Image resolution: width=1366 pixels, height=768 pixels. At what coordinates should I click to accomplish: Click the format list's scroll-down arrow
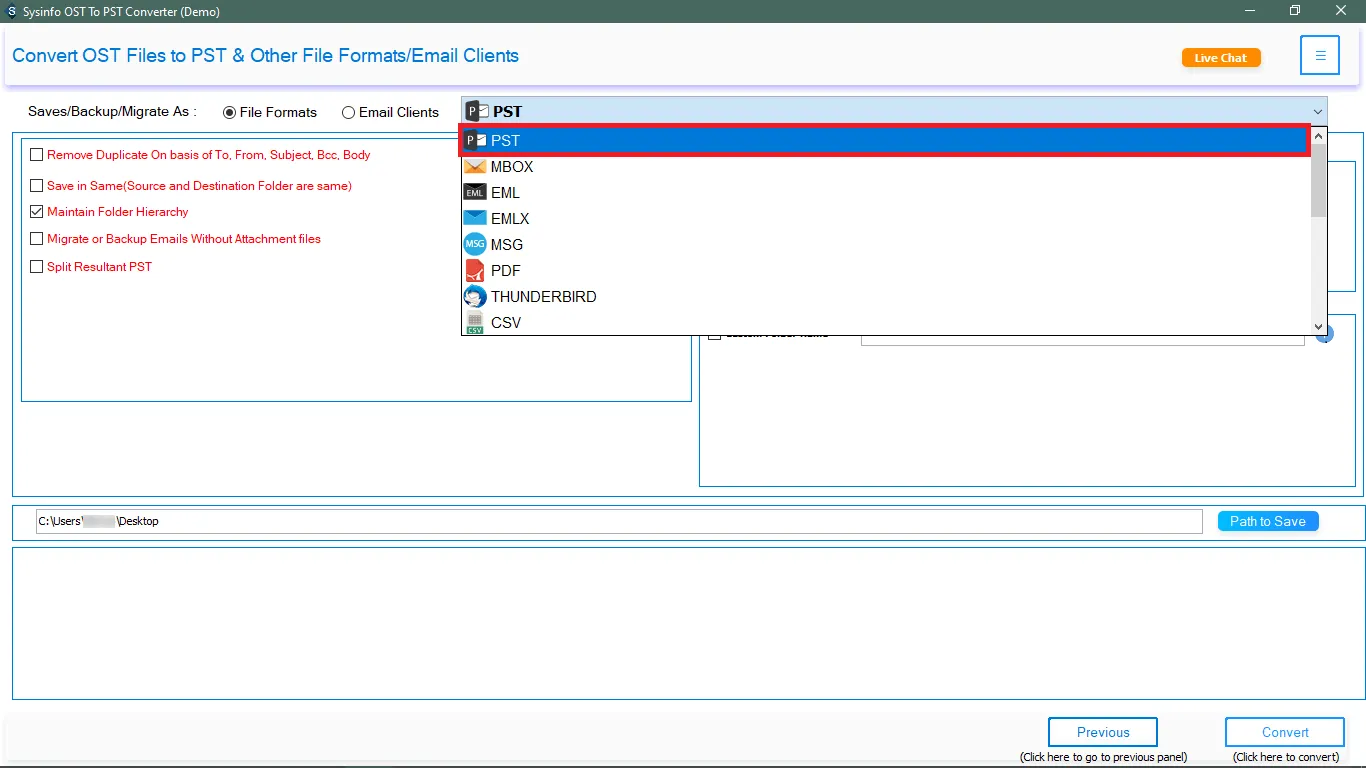pos(1318,327)
